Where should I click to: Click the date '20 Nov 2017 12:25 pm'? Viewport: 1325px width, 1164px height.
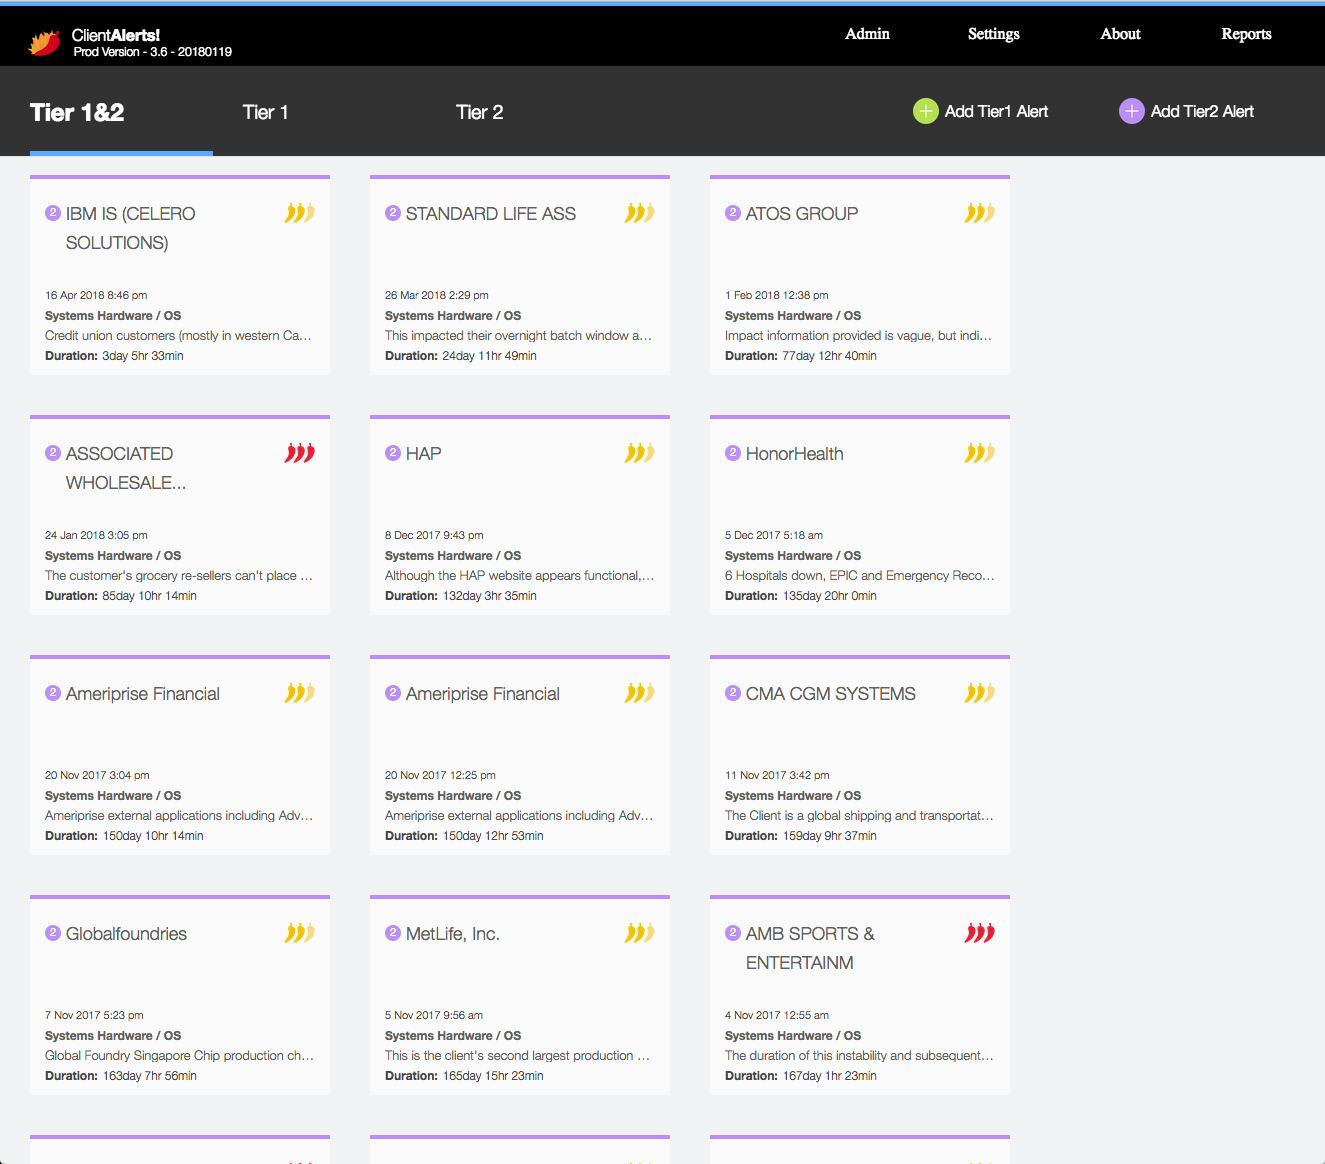point(440,775)
